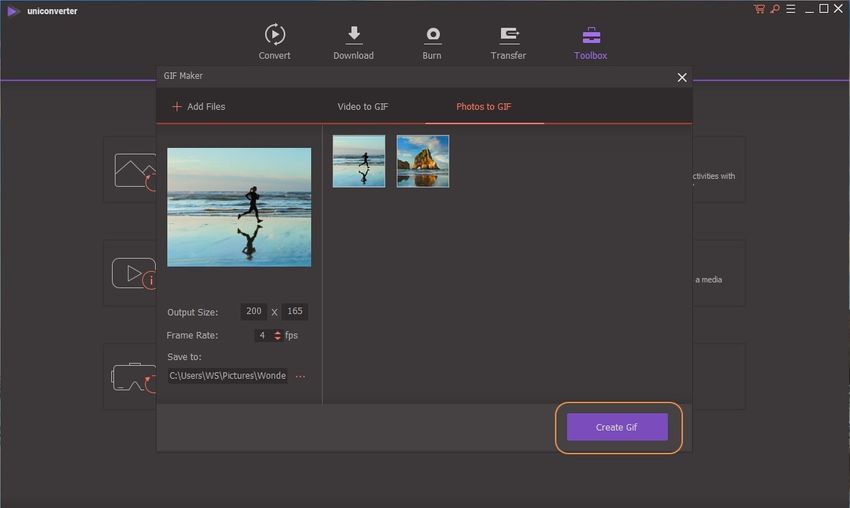This screenshot has width=850, height=508.
Task: Click the VR converter headset icon
Action: point(131,376)
